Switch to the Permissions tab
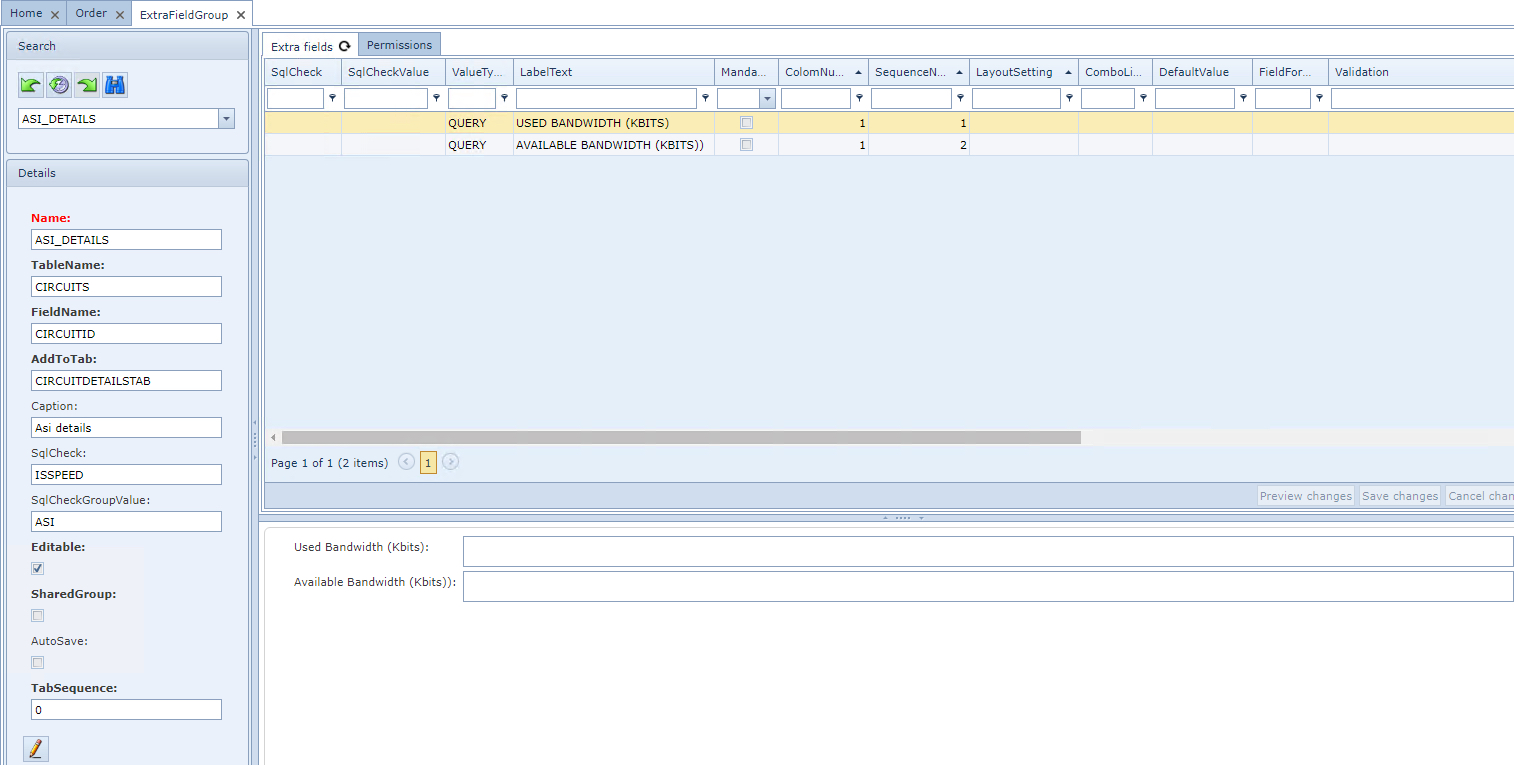The height and width of the screenshot is (765, 1514). tap(399, 45)
